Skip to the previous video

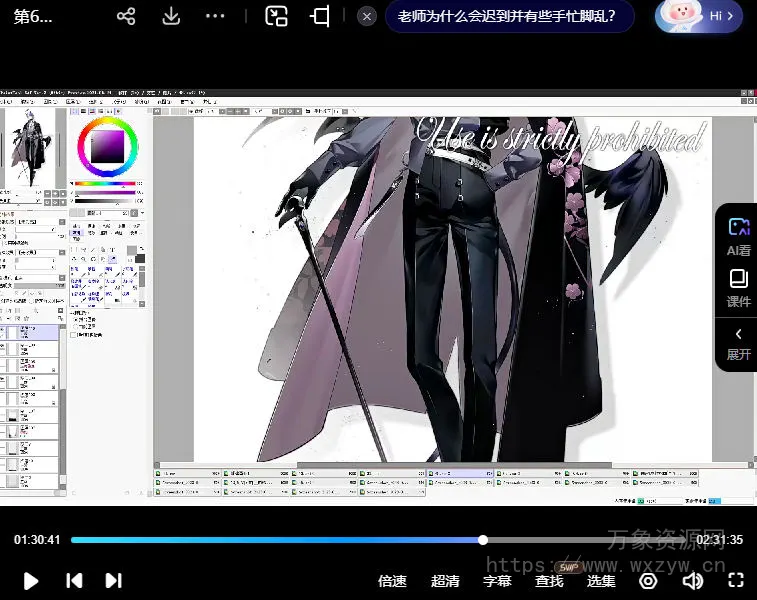click(73, 580)
